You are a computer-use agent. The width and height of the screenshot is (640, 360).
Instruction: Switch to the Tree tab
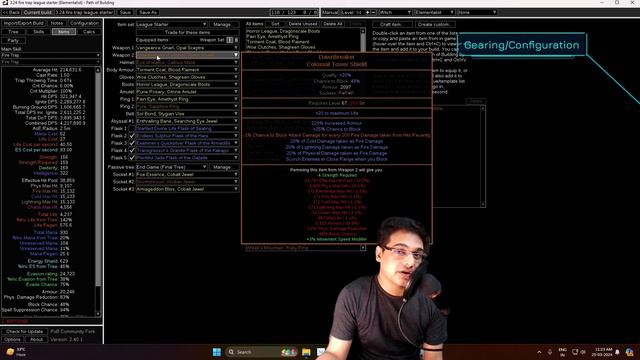pos(13,32)
